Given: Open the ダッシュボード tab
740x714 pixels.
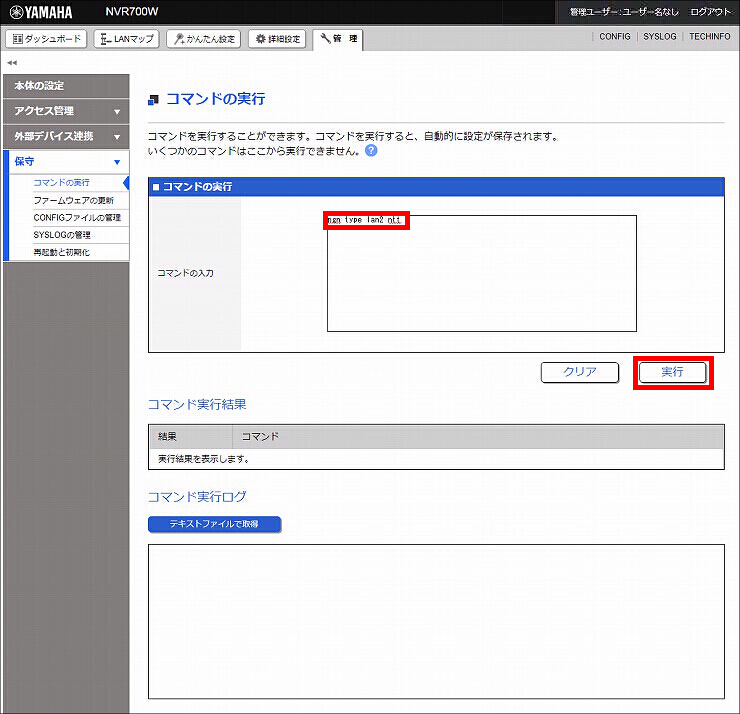Looking at the screenshot, I should (x=46, y=39).
